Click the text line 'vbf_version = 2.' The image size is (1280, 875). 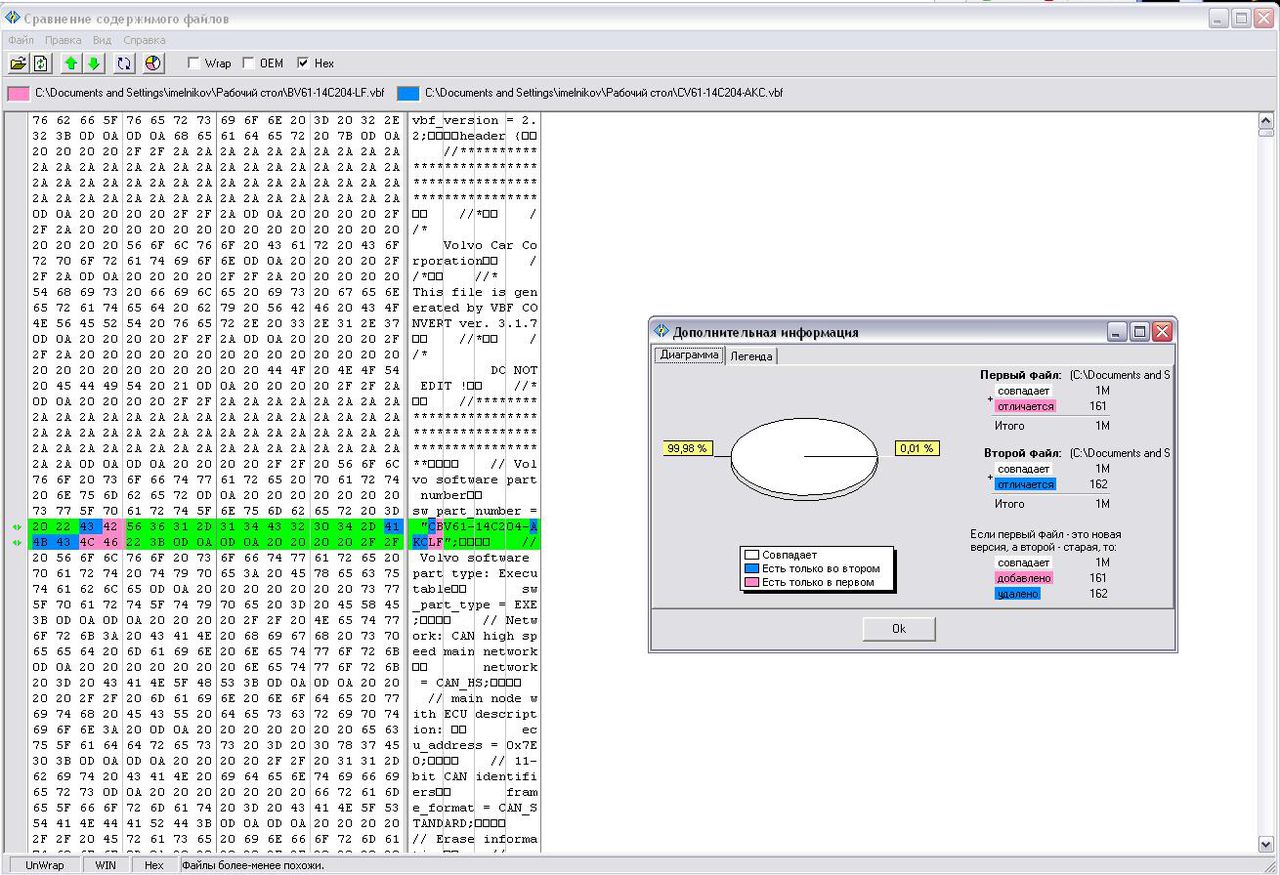click(x=475, y=120)
